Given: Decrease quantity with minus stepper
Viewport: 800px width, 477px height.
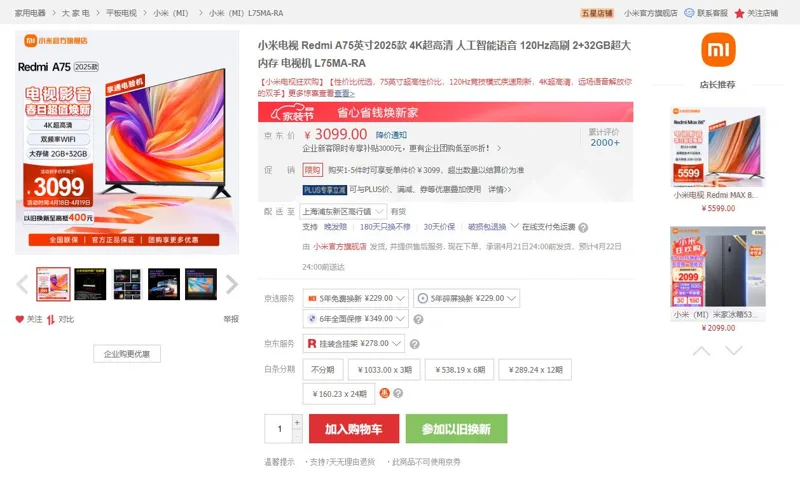Looking at the screenshot, I should point(297,436).
